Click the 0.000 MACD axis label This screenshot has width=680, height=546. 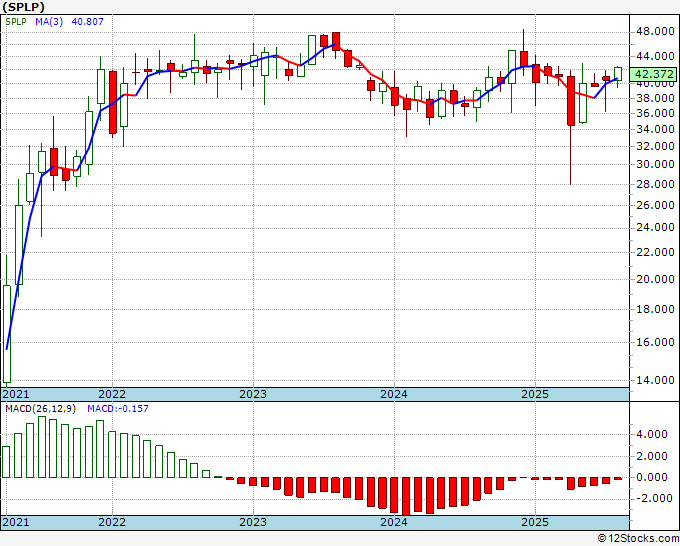click(652, 477)
